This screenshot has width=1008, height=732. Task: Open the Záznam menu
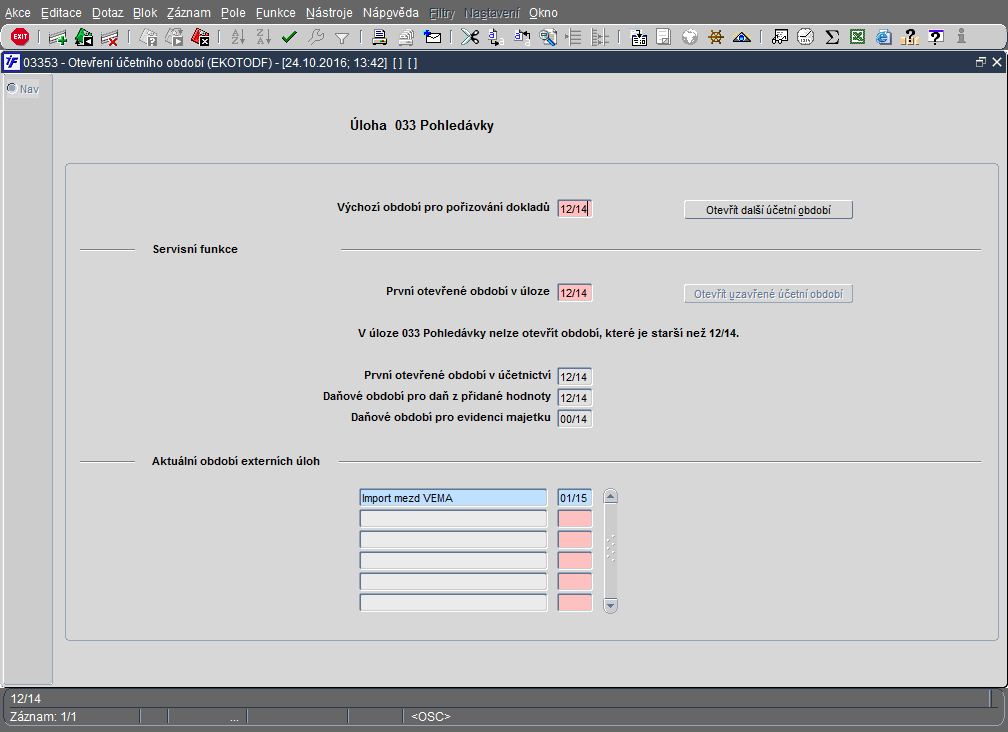(188, 13)
